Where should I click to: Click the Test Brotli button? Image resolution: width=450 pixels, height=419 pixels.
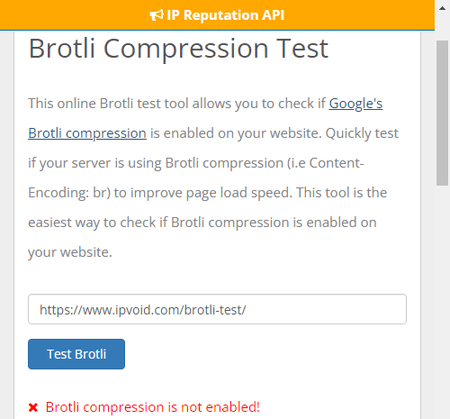(x=76, y=354)
